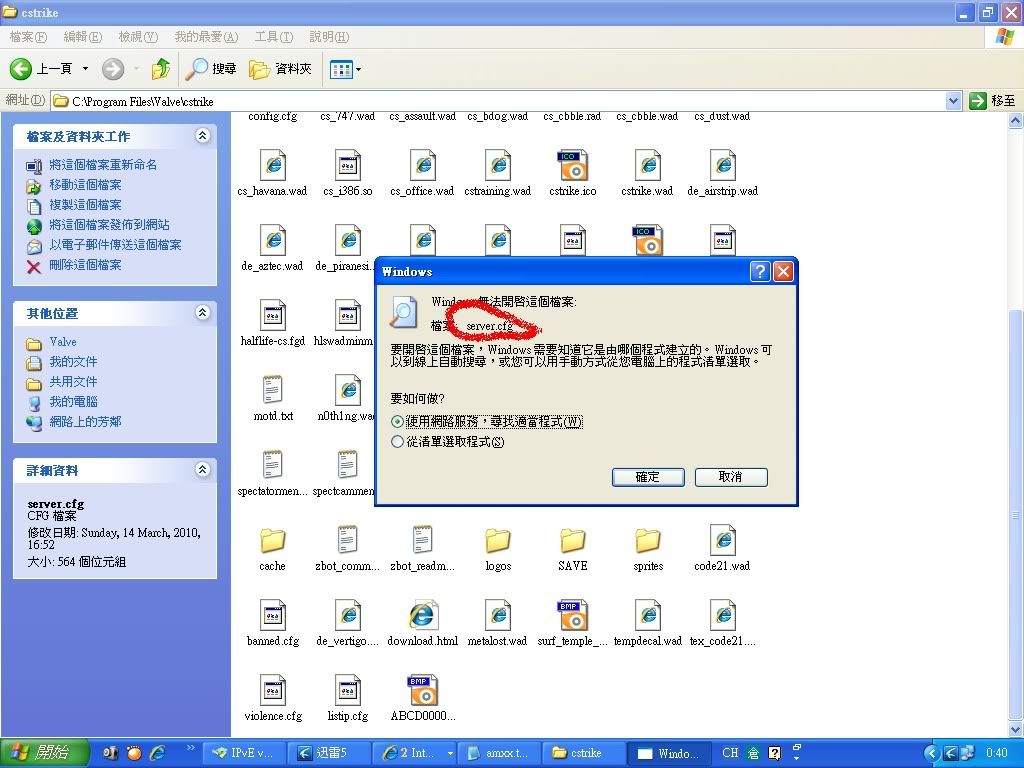This screenshot has width=1024, height=768.
Task: Open the 編輯(E) menu
Action: 82,37
